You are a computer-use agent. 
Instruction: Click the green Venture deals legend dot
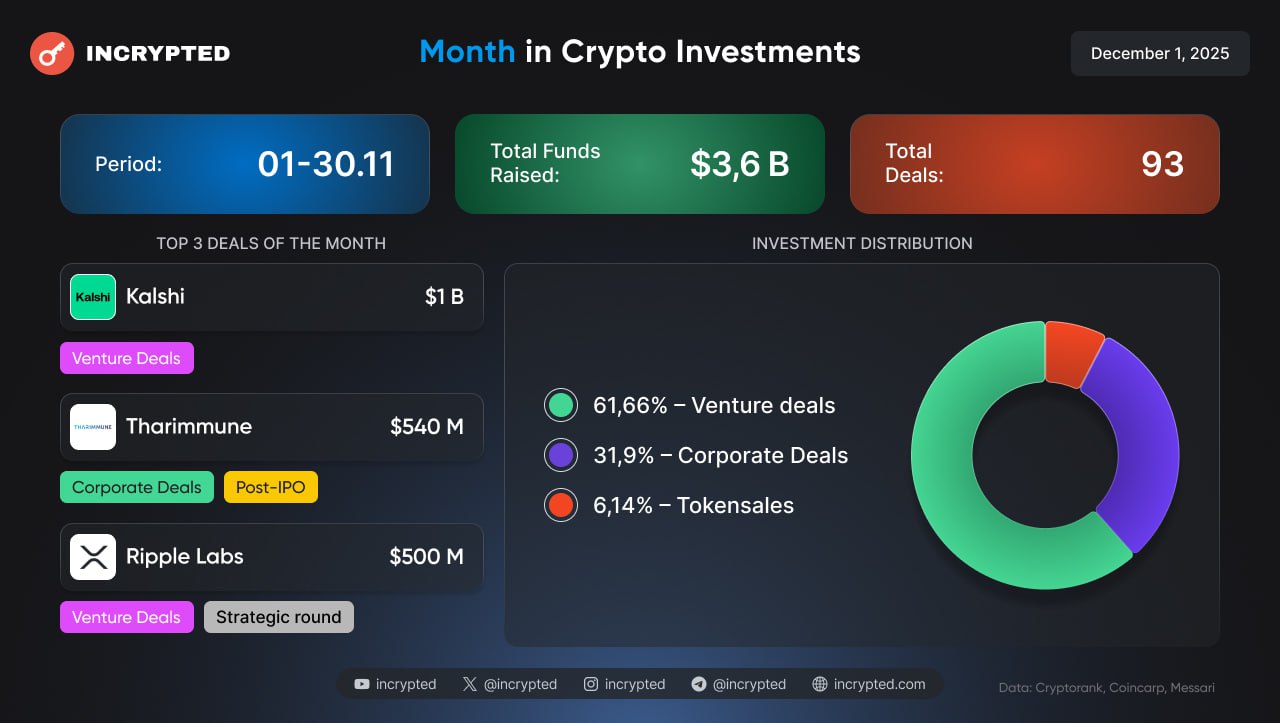tap(561, 405)
